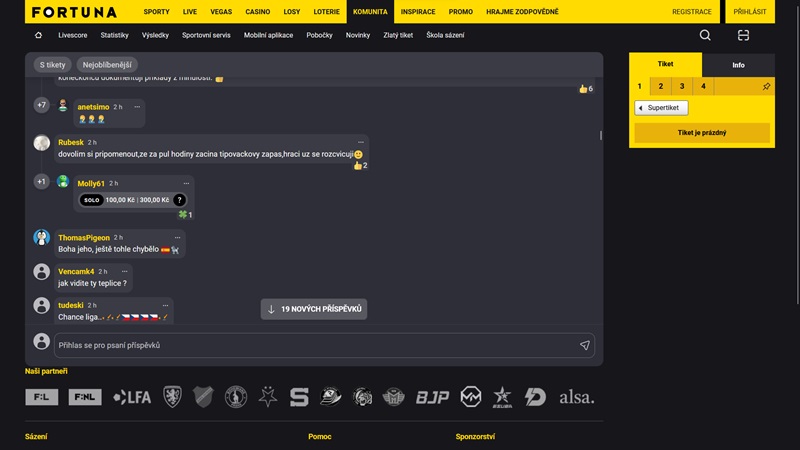This screenshot has height=450, width=800.
Task: Expand the +1 reply near Molly61
Action: click(x=41, y=182)
